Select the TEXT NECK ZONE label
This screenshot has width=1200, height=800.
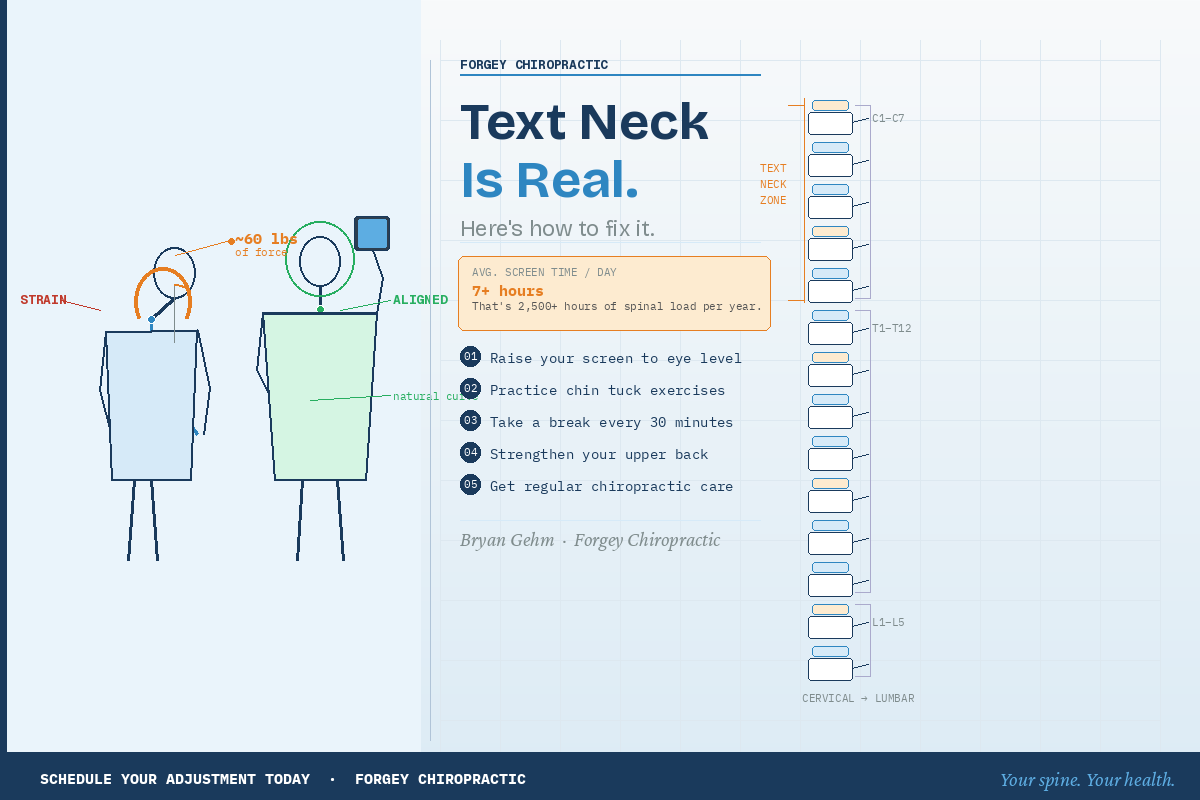pyautogui.click(x=772, y=184)
